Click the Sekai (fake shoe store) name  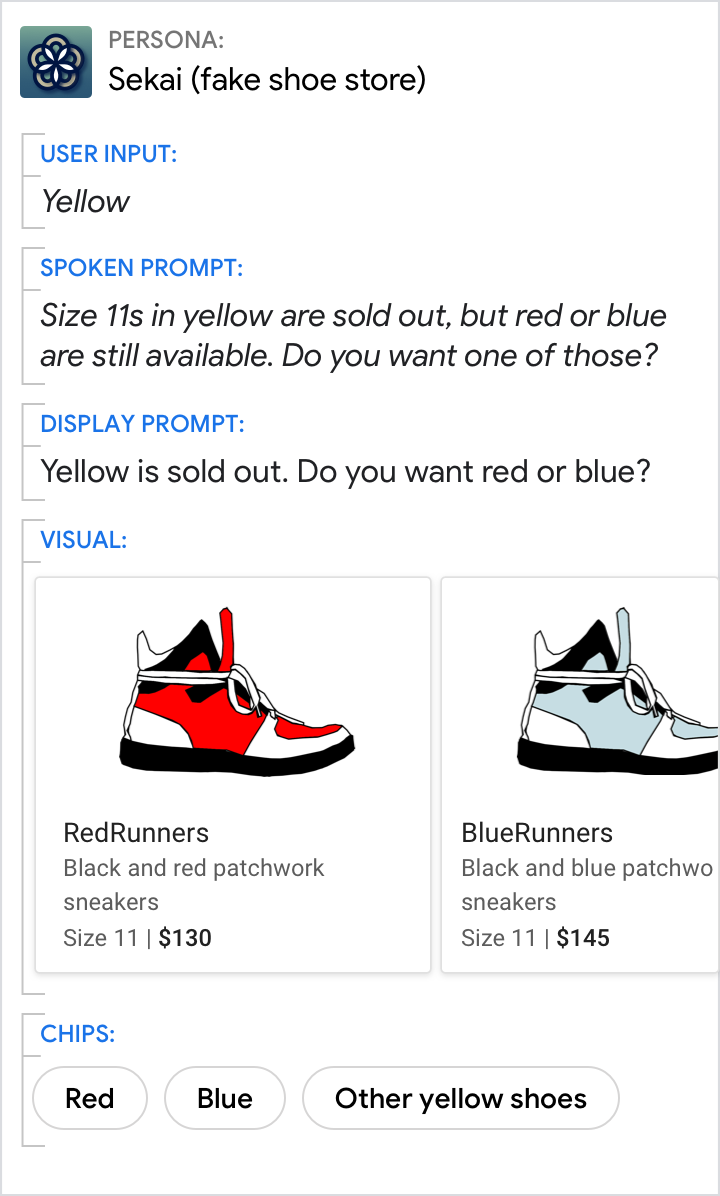tap(267, 79)
